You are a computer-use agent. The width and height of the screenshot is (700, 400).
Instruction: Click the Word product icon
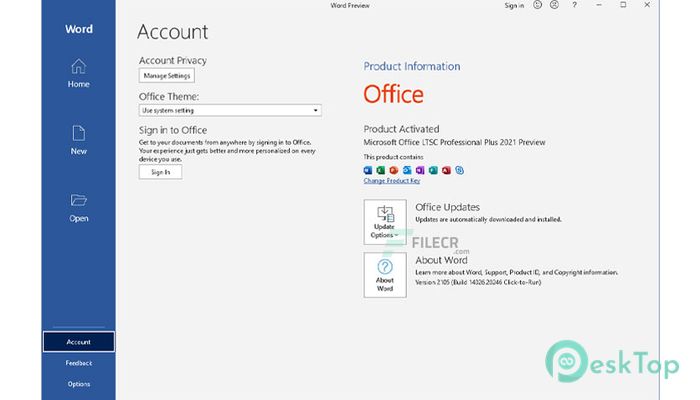pyautogui.click(x=368, y=170)
